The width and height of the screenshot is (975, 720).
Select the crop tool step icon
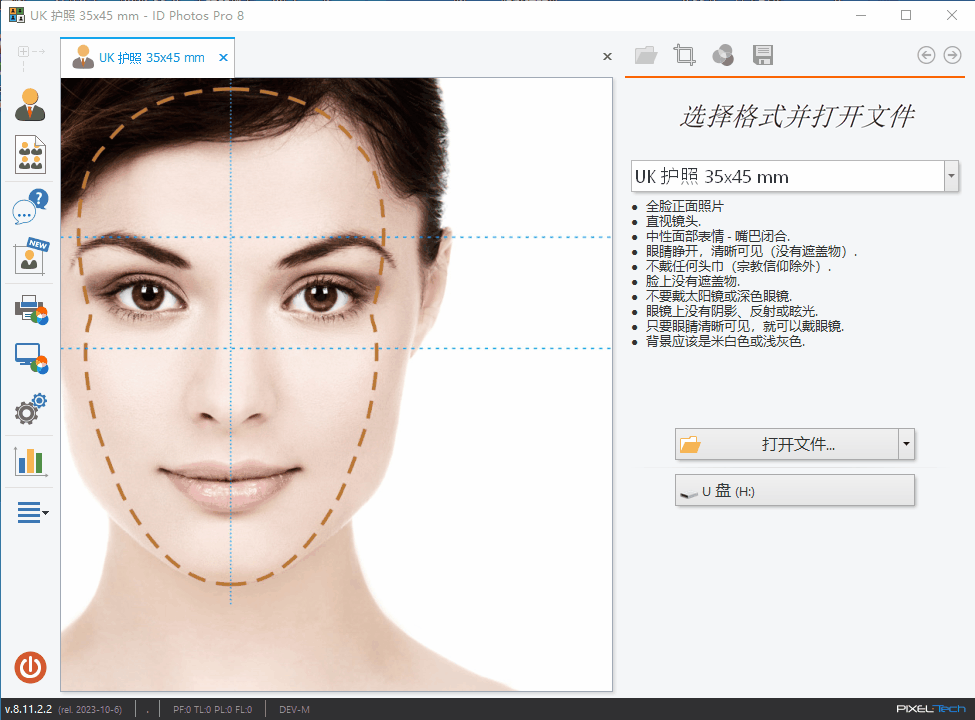point(684,55)
